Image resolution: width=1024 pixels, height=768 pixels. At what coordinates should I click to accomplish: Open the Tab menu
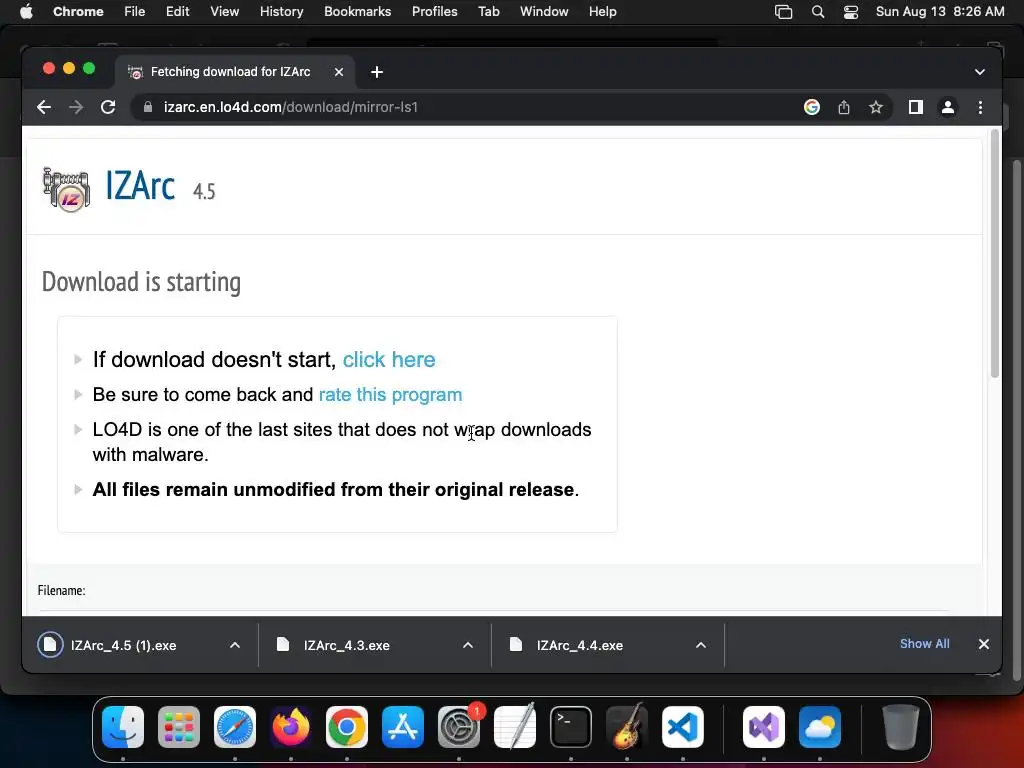[x=488, y=12]
